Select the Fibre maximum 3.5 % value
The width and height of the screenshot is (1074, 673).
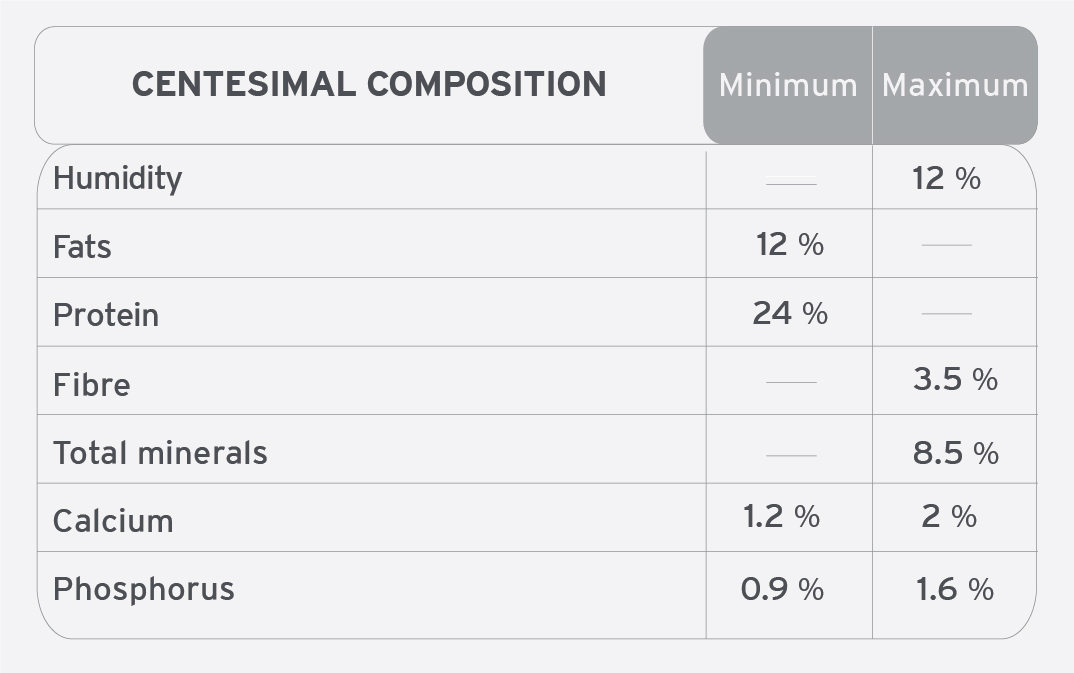[955, 379]
